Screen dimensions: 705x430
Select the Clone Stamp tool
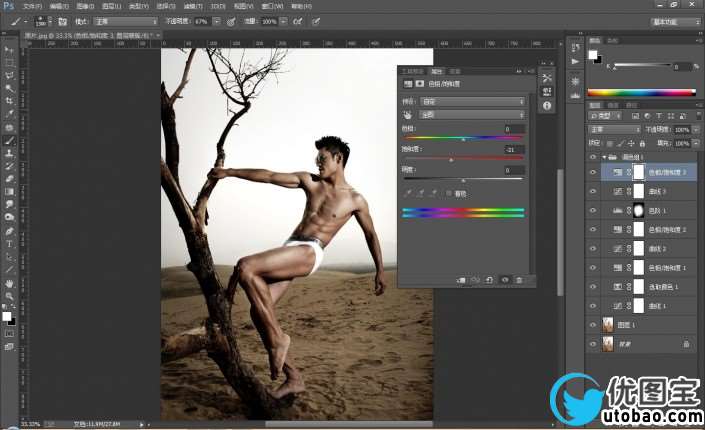9,153
